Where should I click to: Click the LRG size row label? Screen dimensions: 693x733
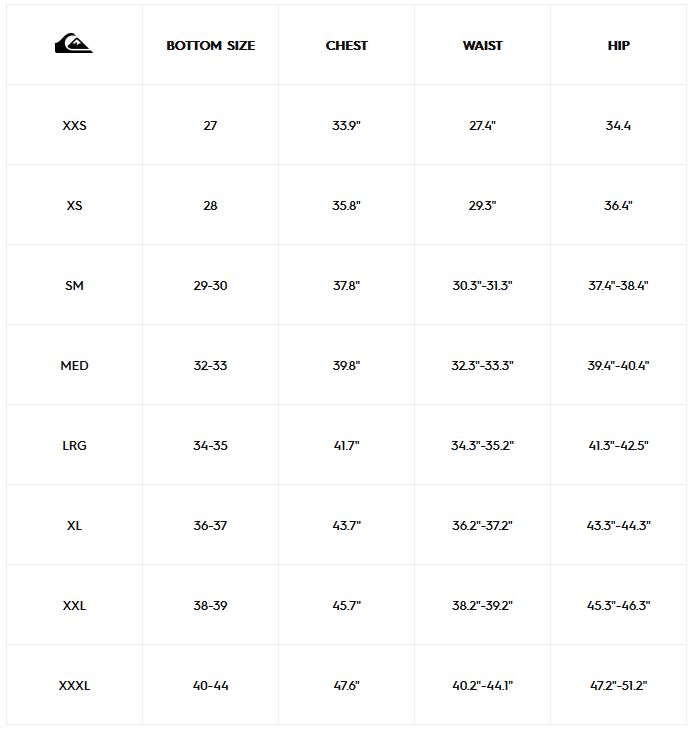pyautogui.click(x=74, y=446)
